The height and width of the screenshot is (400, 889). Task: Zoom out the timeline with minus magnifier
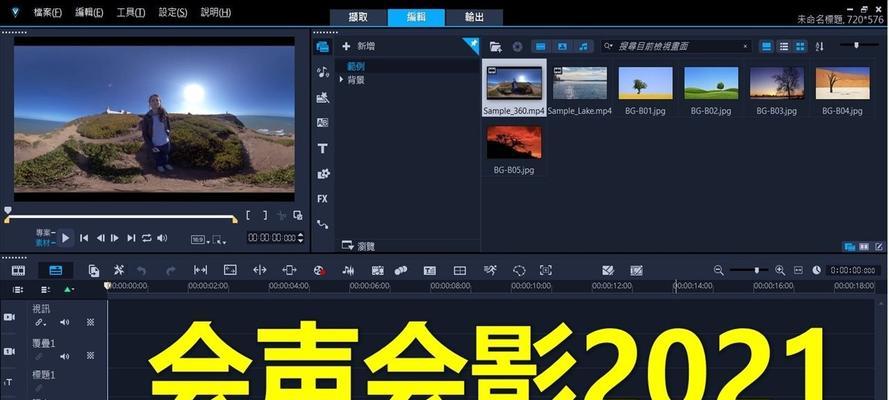pos(718,270)
